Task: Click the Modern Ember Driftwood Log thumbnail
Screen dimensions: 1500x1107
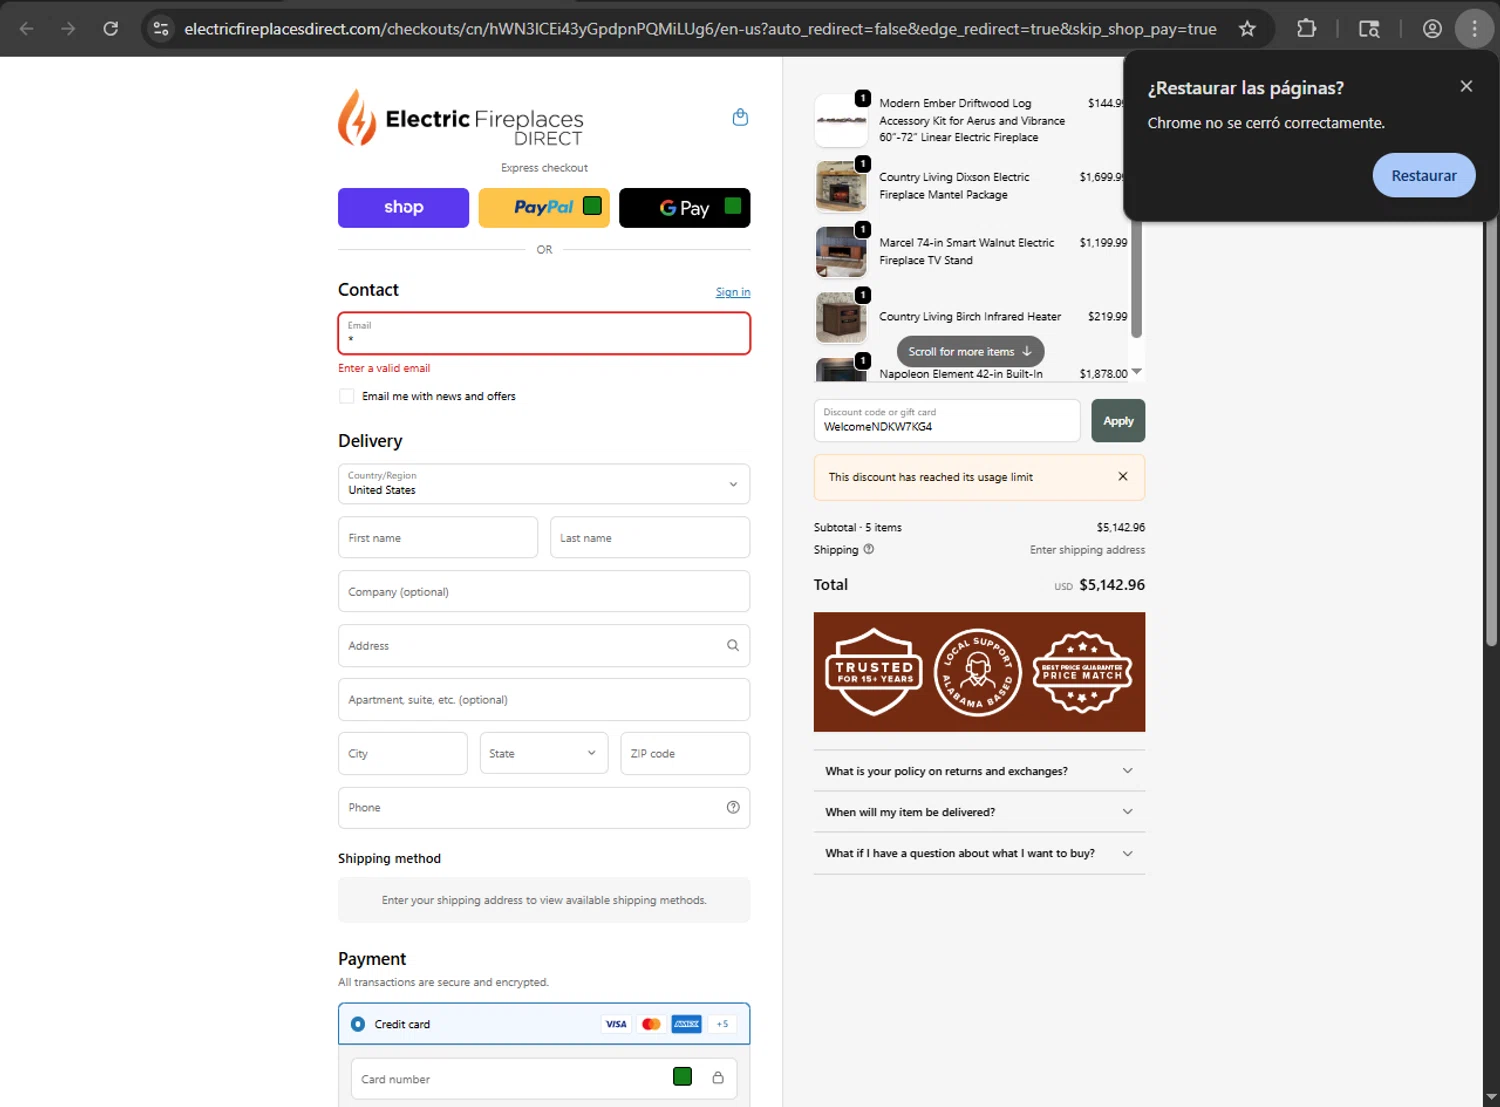Action: pyautogui.click(x=841, y=120)
